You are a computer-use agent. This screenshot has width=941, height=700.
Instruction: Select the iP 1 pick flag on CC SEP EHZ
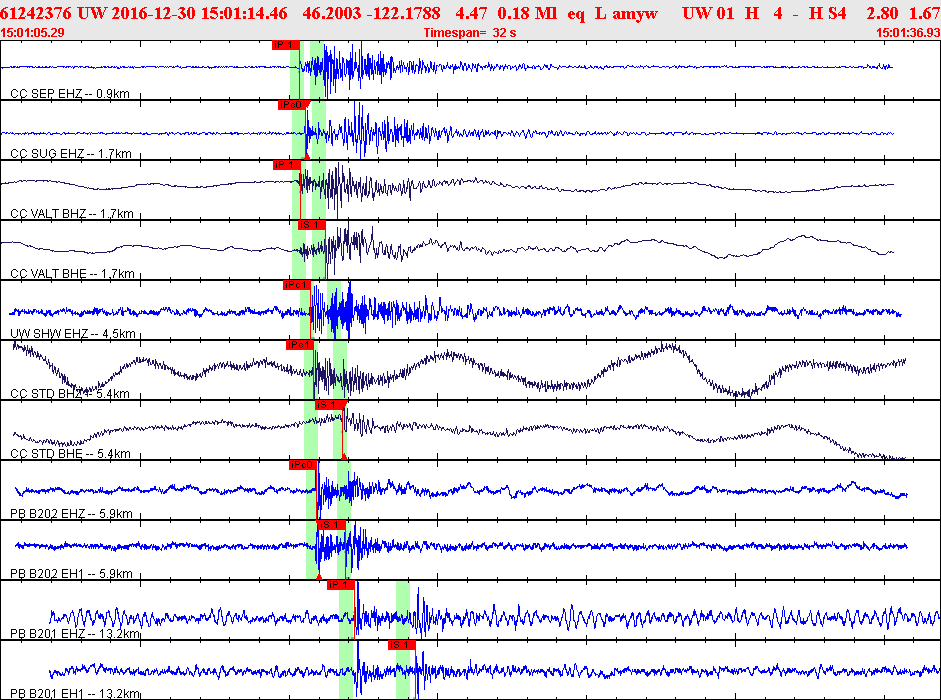click(x=285, y=45)
